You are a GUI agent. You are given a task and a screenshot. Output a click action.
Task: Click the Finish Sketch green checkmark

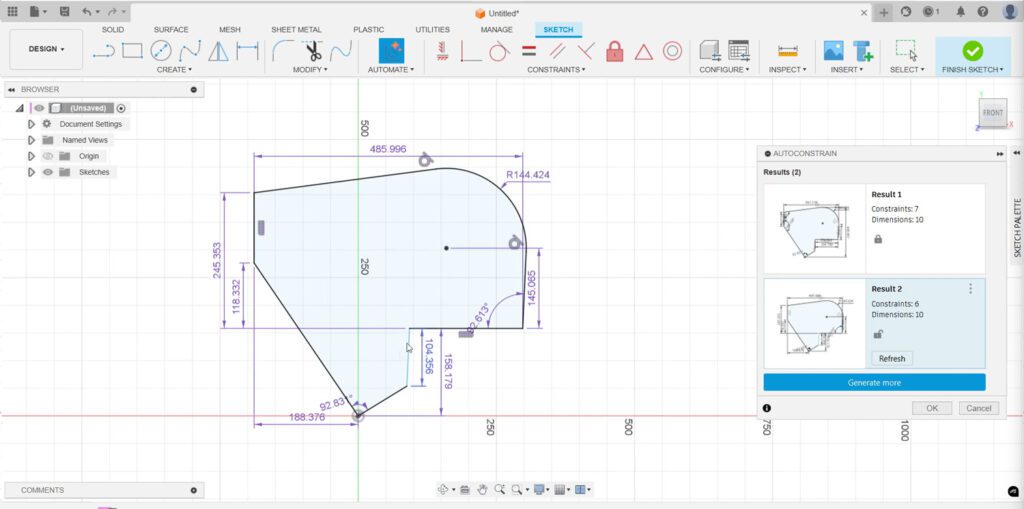(x=971, y=50)
